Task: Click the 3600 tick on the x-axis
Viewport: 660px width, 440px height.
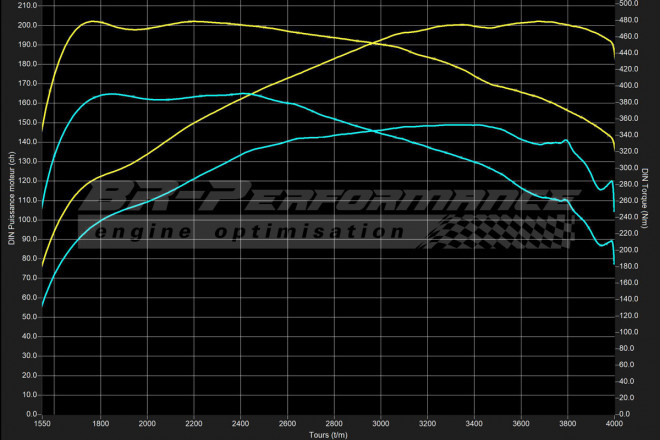Action: pyautogui.click(x=520, y=423)
